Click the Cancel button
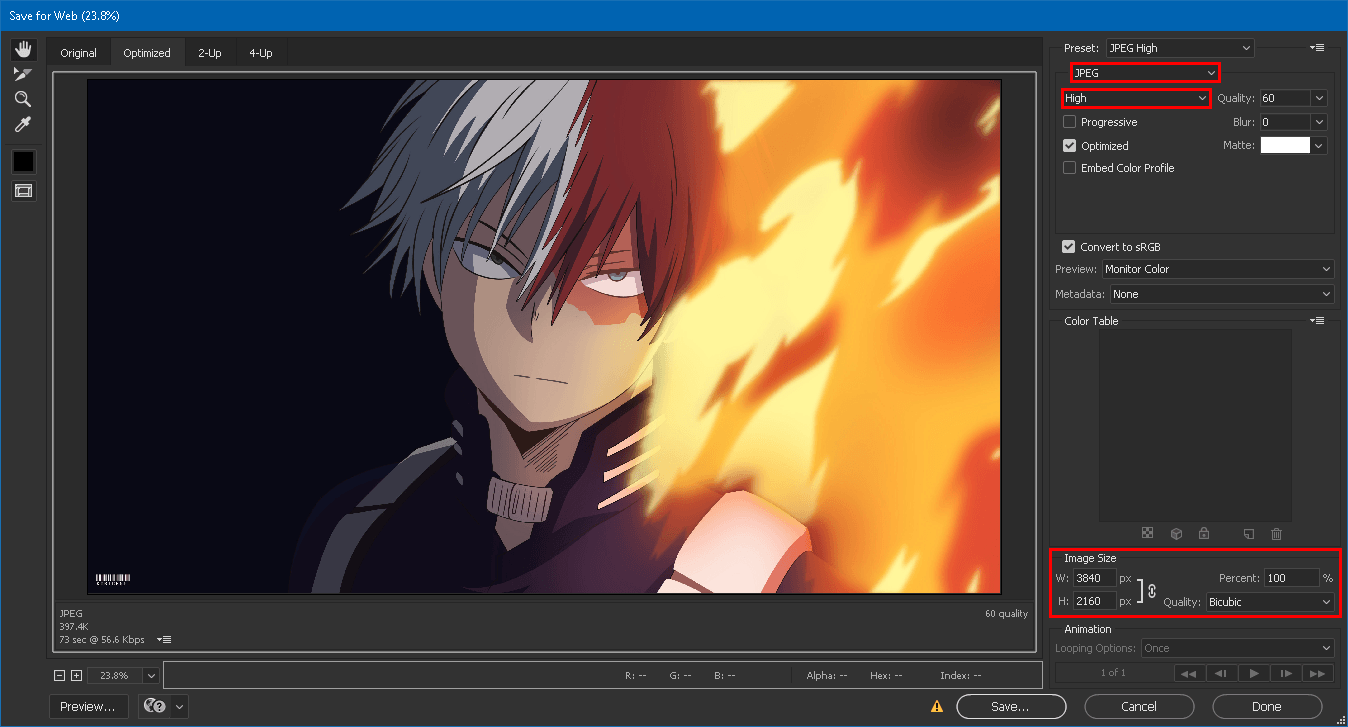Image resolution: width=1348 pixels, height=727 pixels. coord(1139,706)
